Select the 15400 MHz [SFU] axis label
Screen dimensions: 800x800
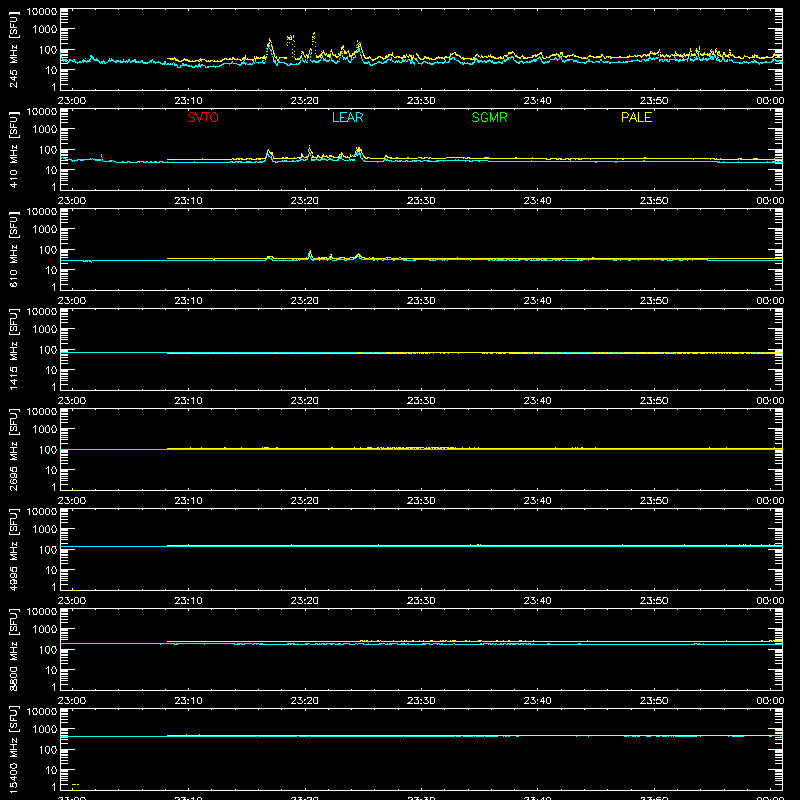click(x=14, y=749)
